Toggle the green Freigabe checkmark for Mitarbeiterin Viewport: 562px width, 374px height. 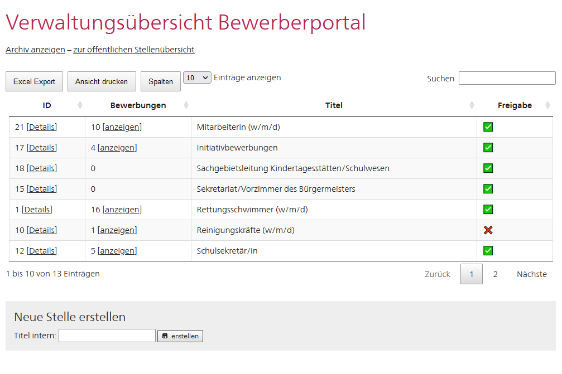coord(488,127)
